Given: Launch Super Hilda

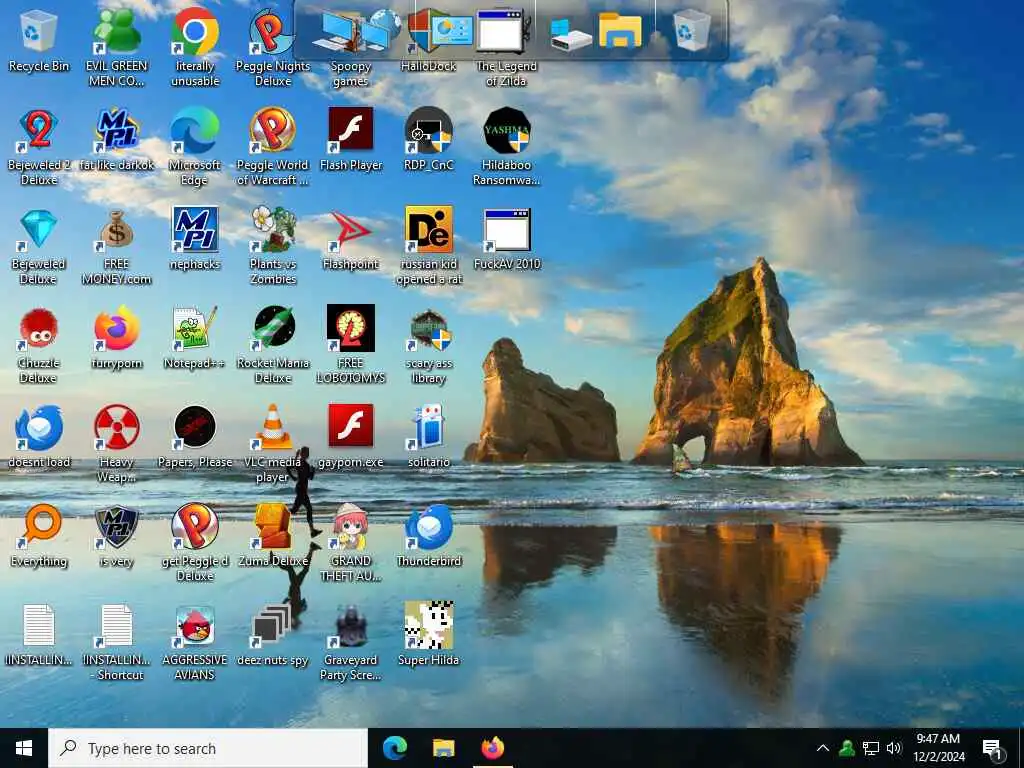Looking at the screenshot, I should (429, 635).
